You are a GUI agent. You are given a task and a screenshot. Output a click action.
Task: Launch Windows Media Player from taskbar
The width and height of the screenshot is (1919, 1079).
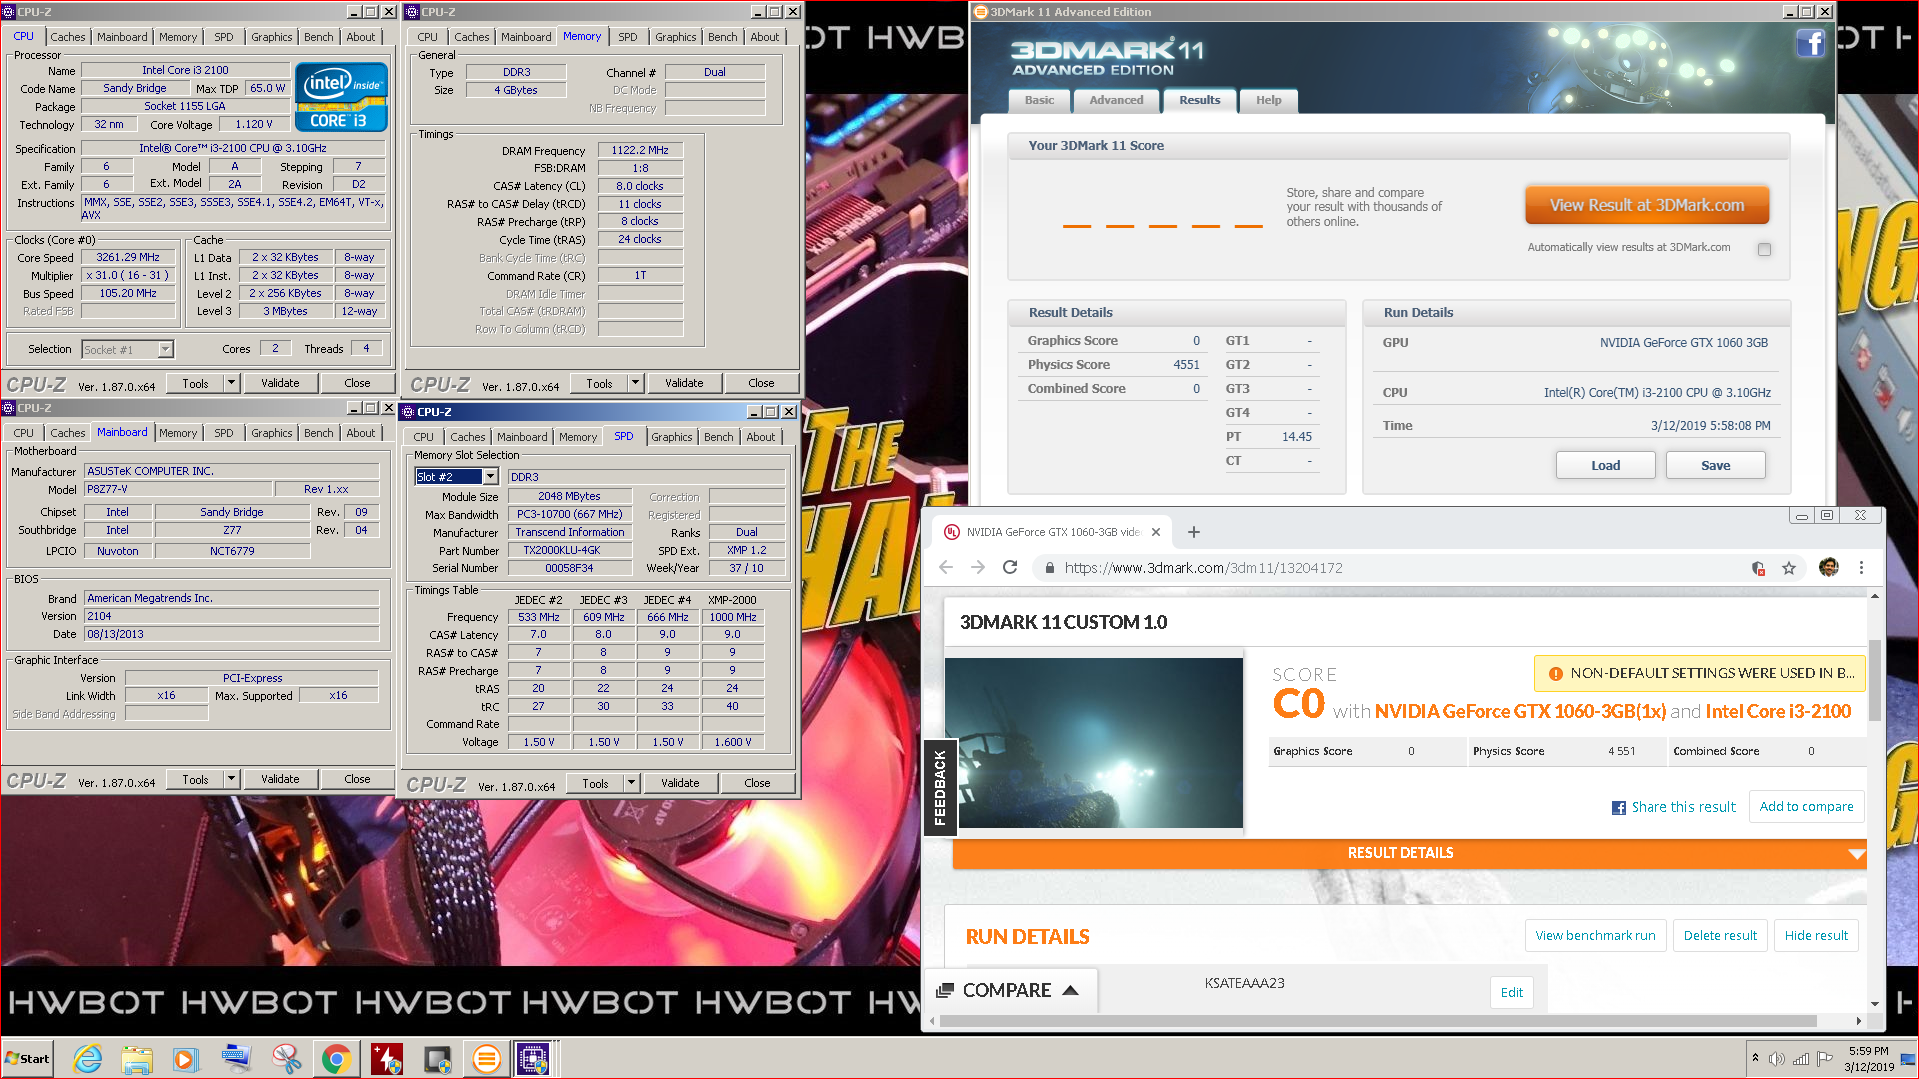[x=186, y=1059]
